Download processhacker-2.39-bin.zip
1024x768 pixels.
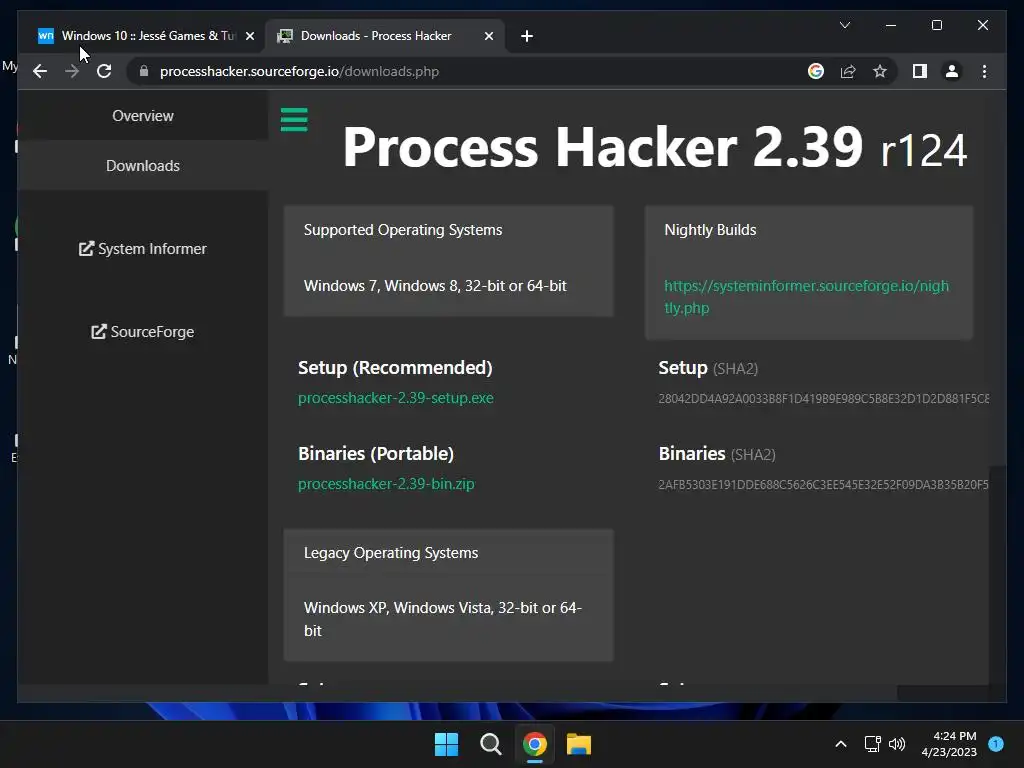point(387,484)
